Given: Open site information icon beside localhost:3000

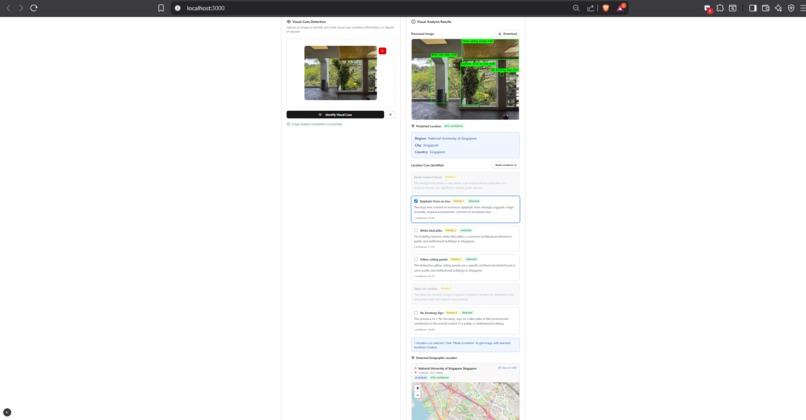Looking at the screenshot, I should pyautogui.click(x=177, y=8).
